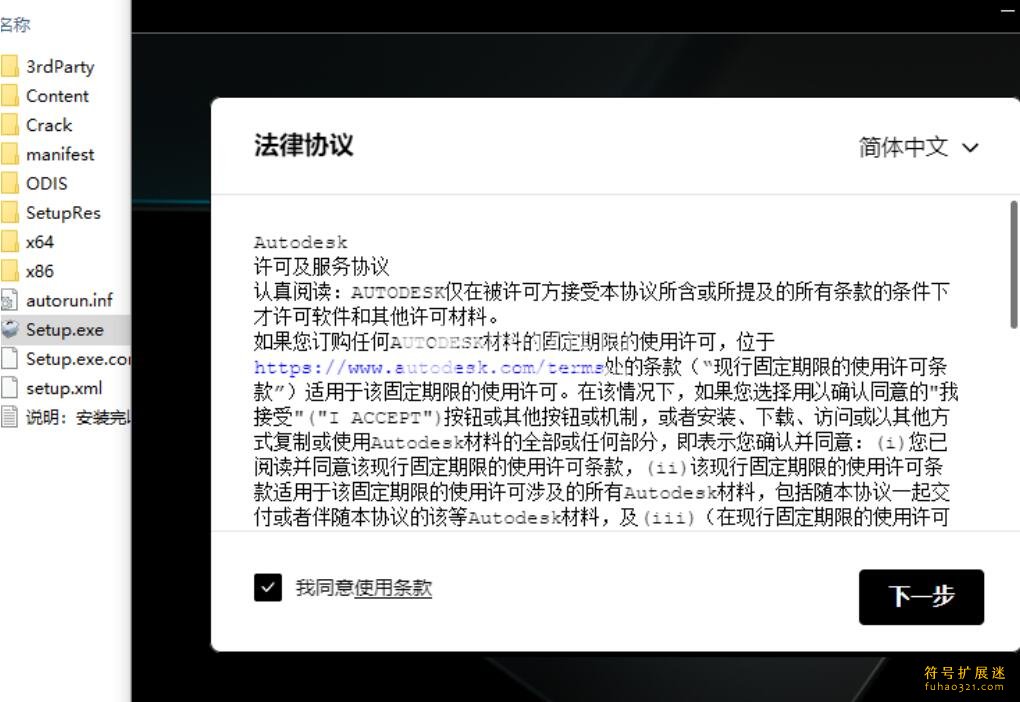Screen dimensions: 1020x702
Task: Select the autorun.inf file name
Action: (69, 301)
